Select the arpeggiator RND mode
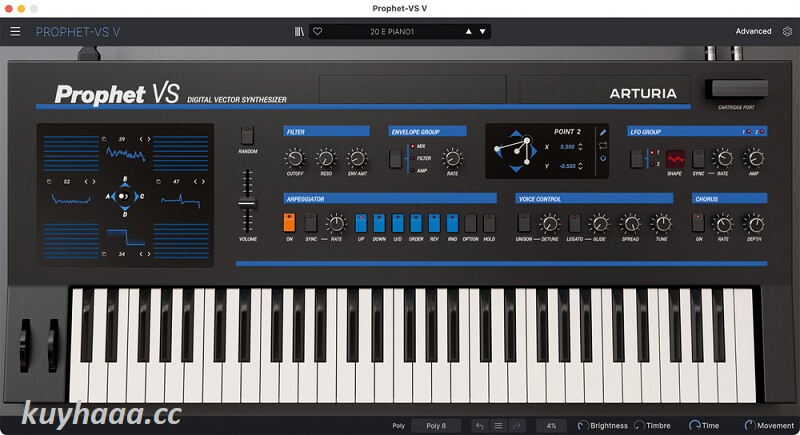800x435 pixels. click(x=453, y=223)
